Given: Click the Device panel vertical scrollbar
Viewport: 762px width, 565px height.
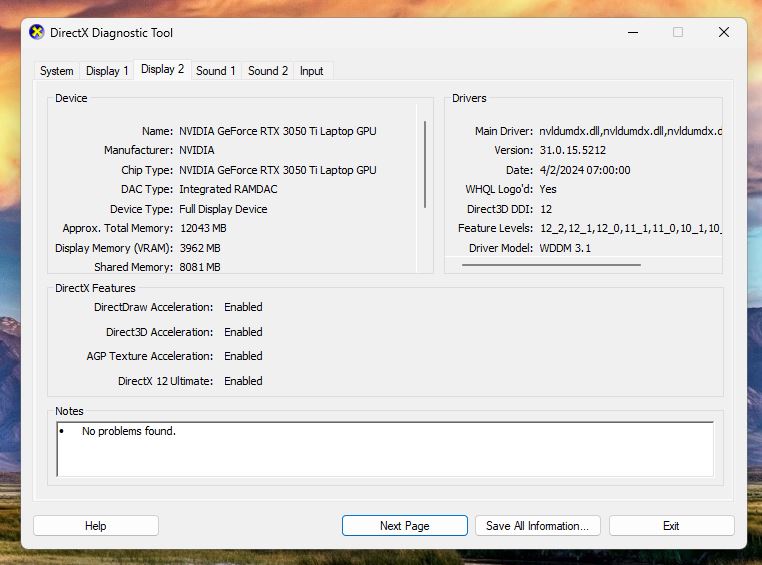Looking at the screenshot, I should (425, 165).
